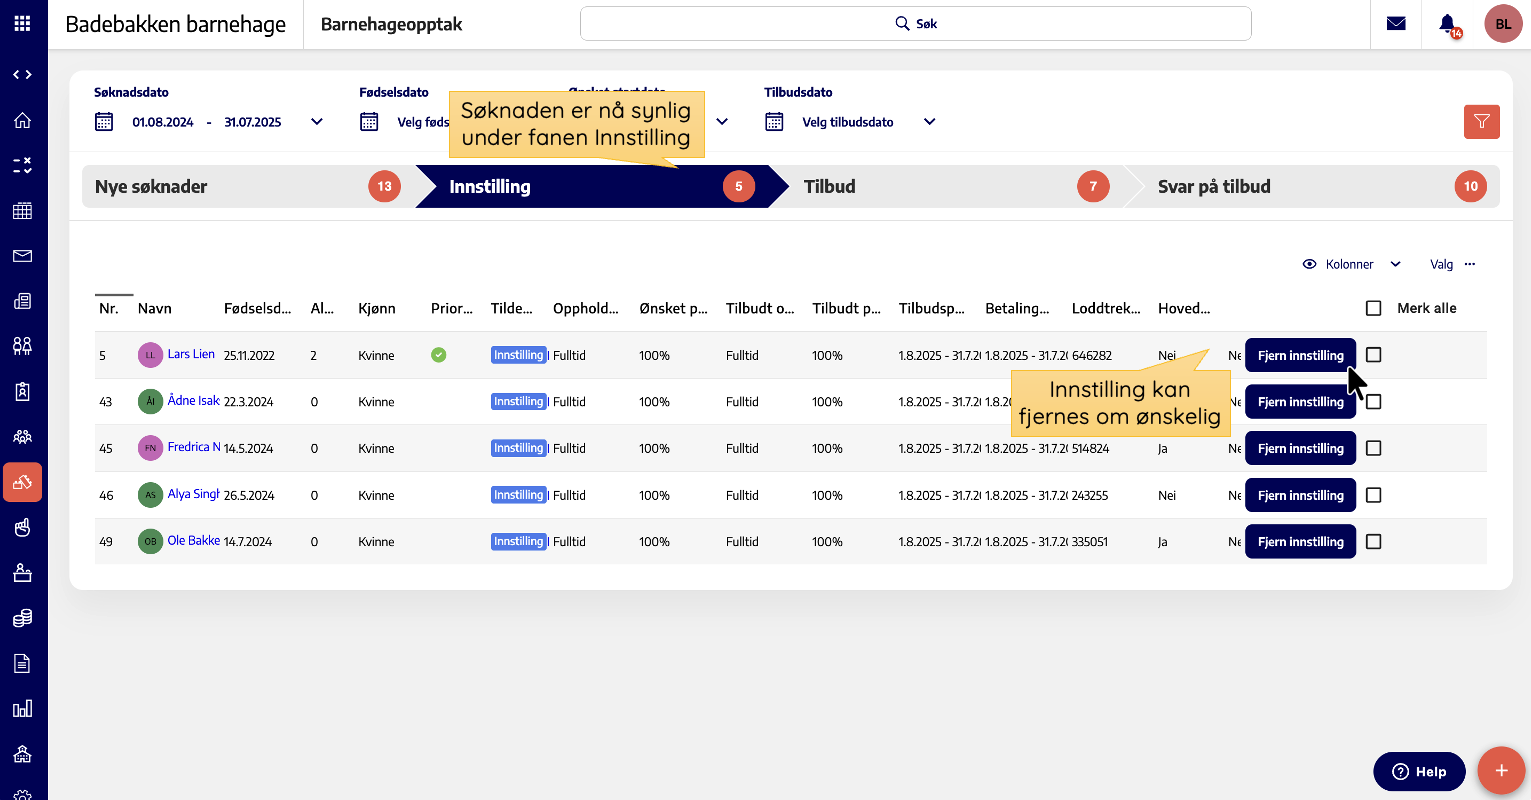This screenshot has height=800, width=1531.
Task: Click the red filter funnel icon
Action: (x=1481, y=122)
